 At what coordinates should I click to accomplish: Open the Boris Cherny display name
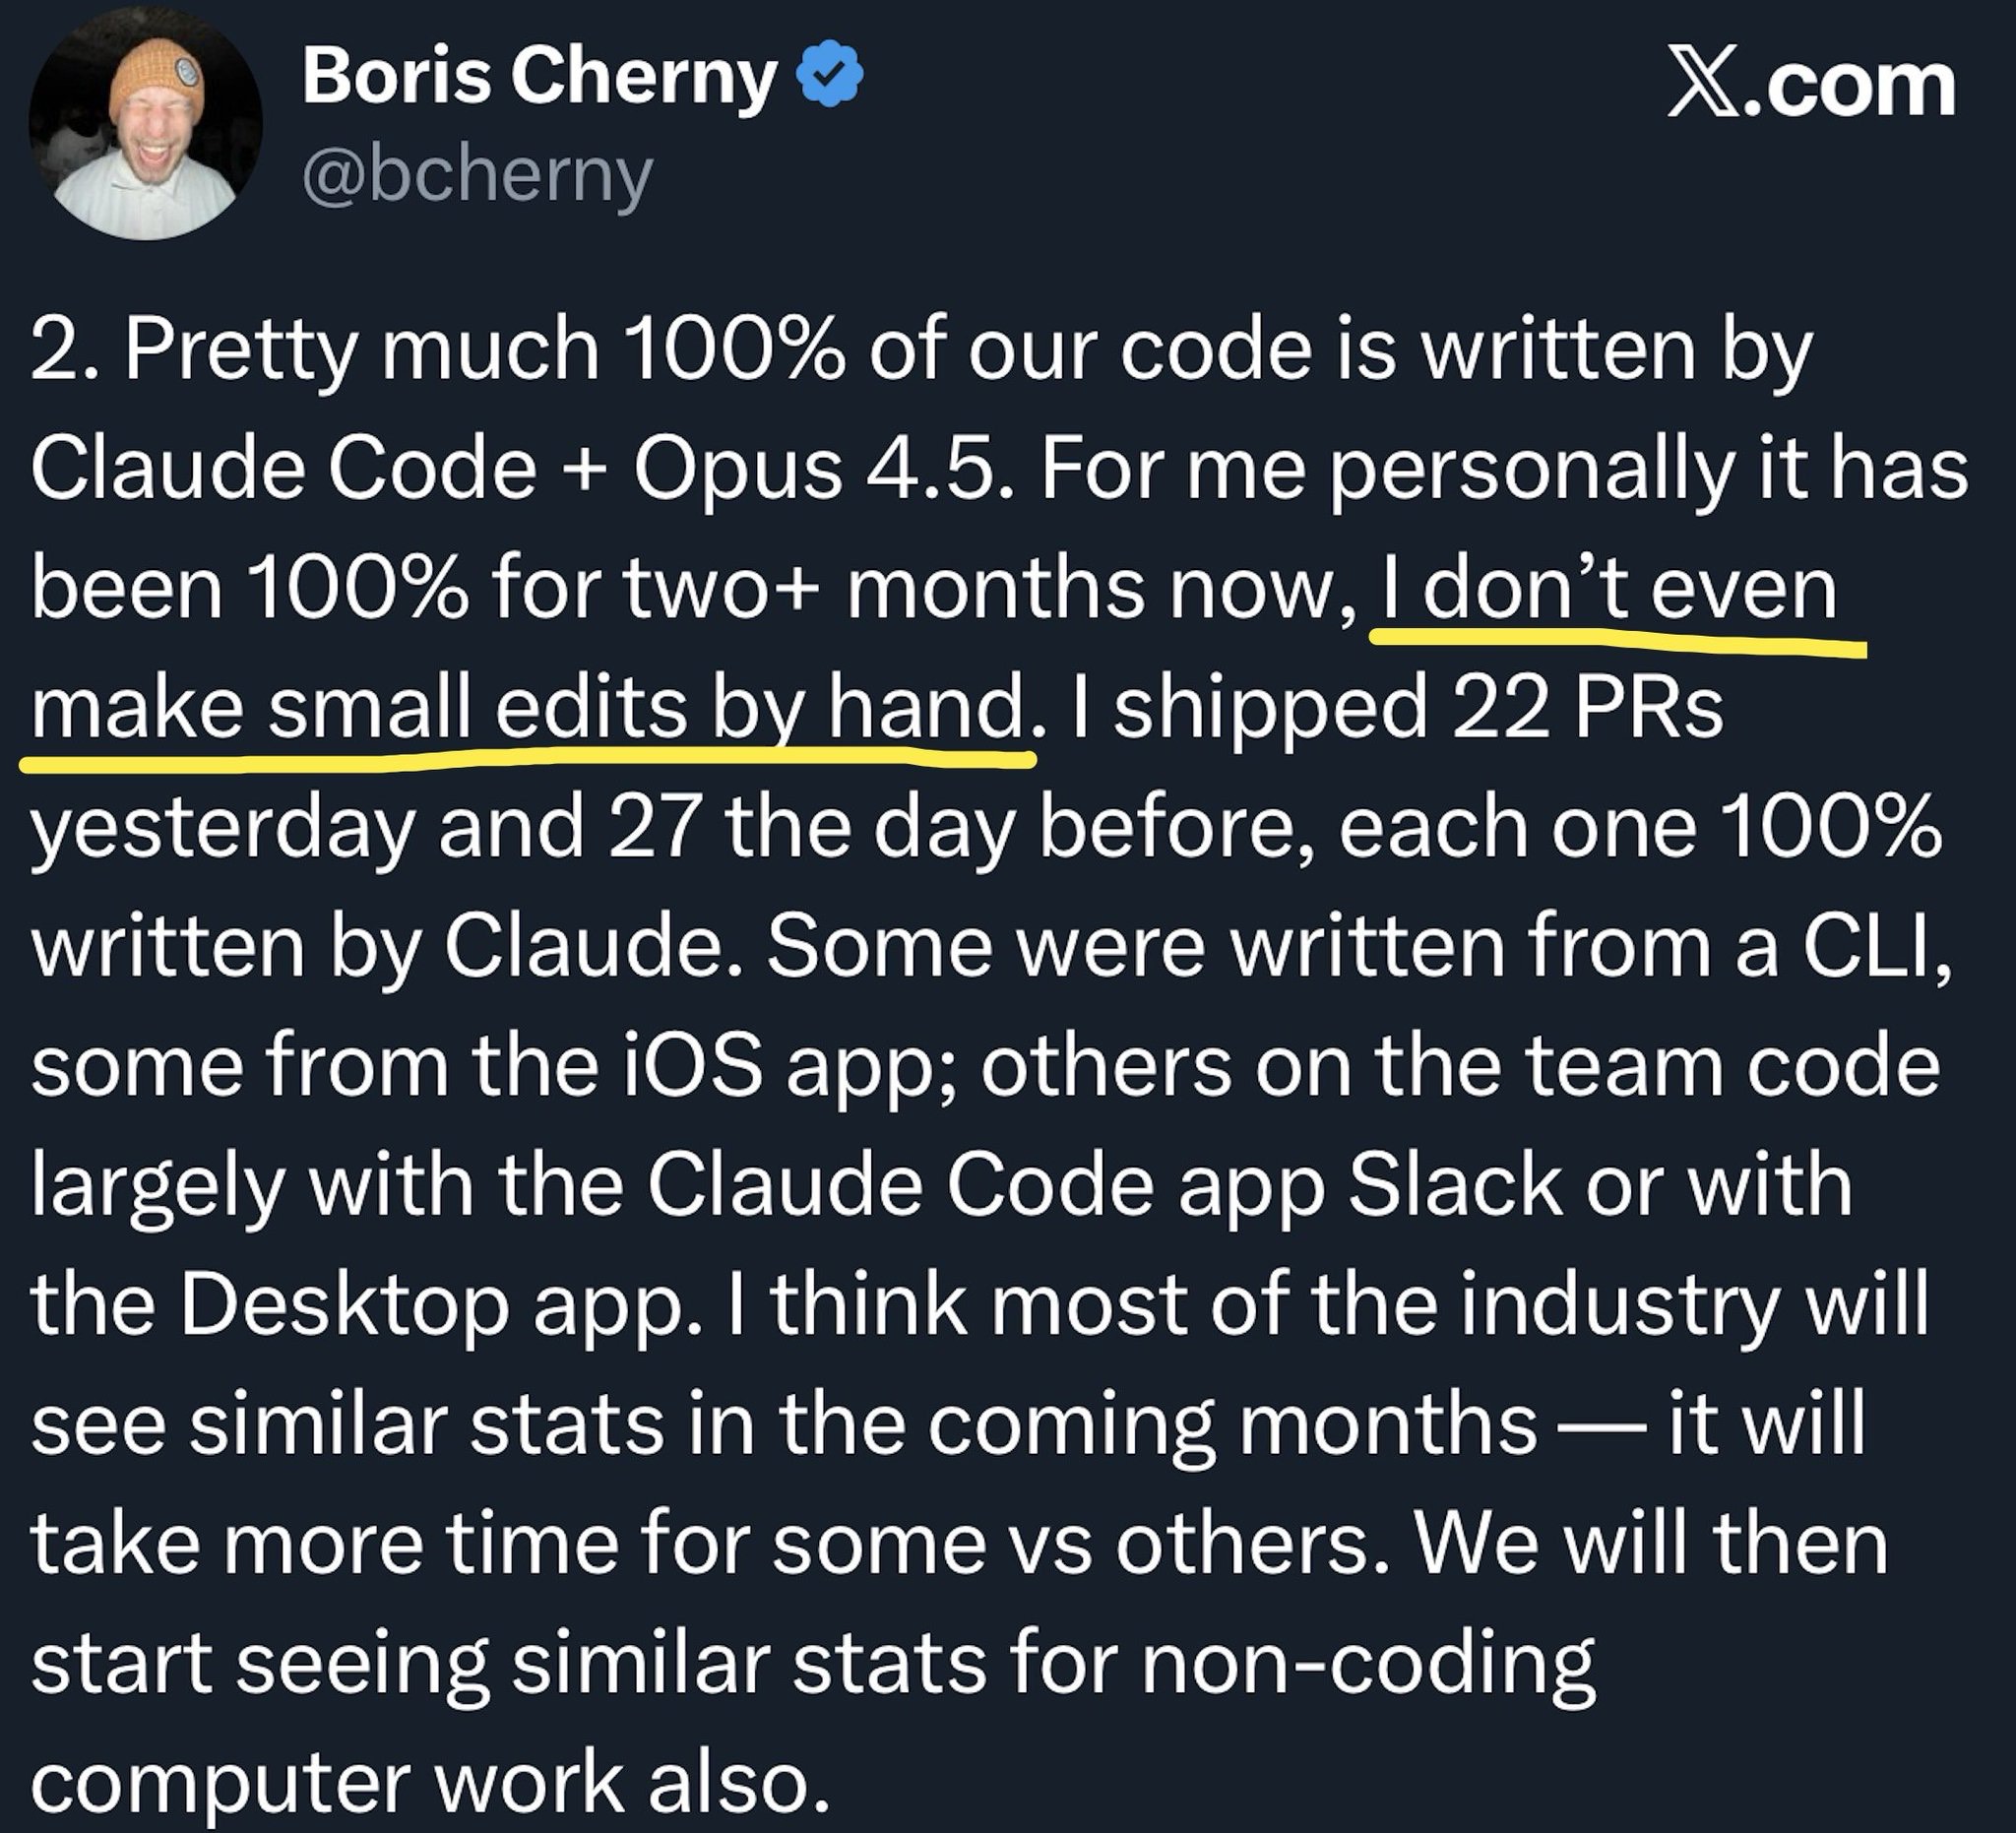[539, 77]
